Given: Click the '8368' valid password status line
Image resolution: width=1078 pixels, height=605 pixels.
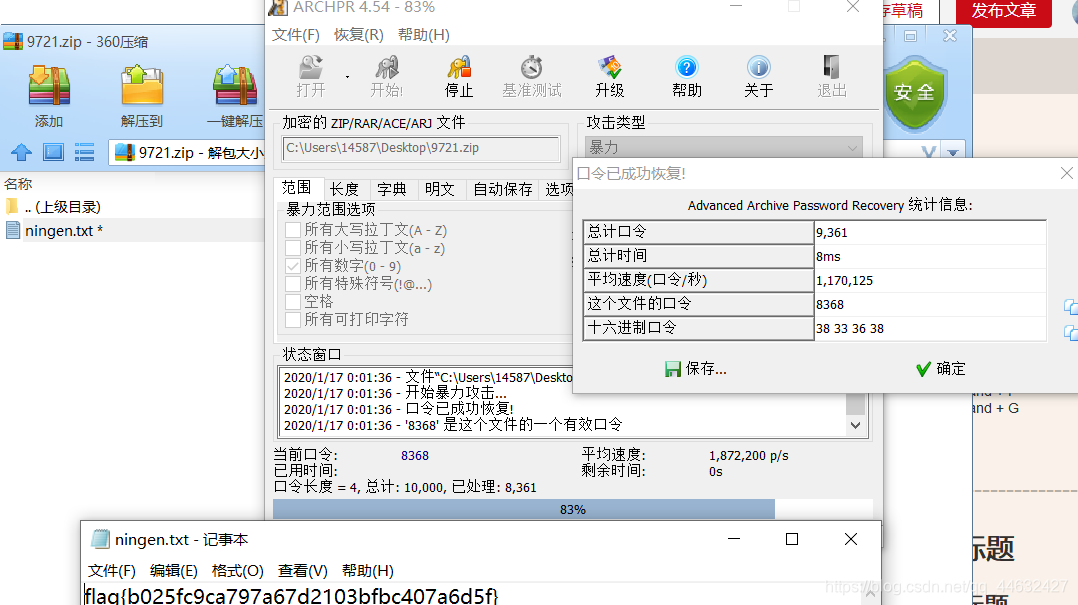Looking at the screenshot, I should [x=453, y=425].
